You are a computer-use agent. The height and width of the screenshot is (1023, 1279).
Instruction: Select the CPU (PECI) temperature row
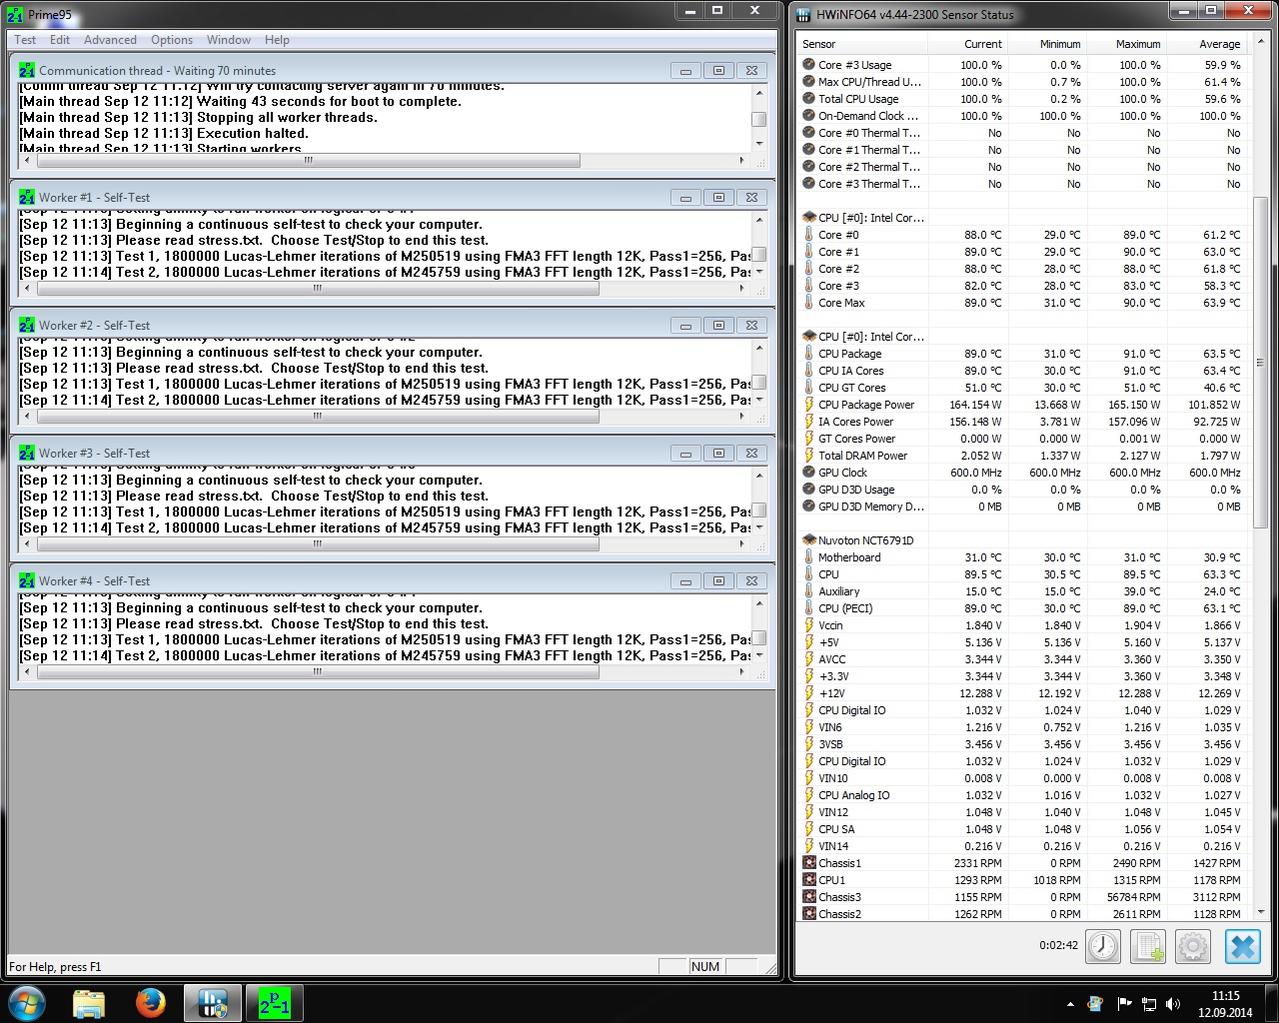[x=1022, y=609]
